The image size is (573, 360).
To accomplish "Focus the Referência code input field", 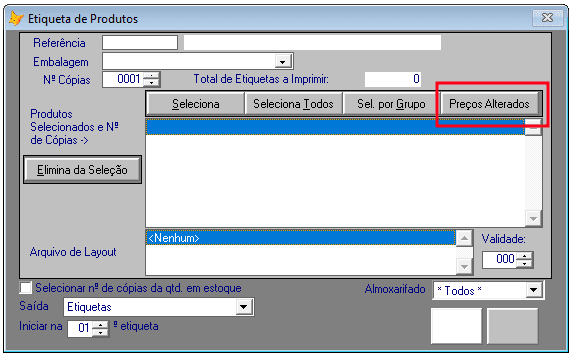I will (140, 43).
